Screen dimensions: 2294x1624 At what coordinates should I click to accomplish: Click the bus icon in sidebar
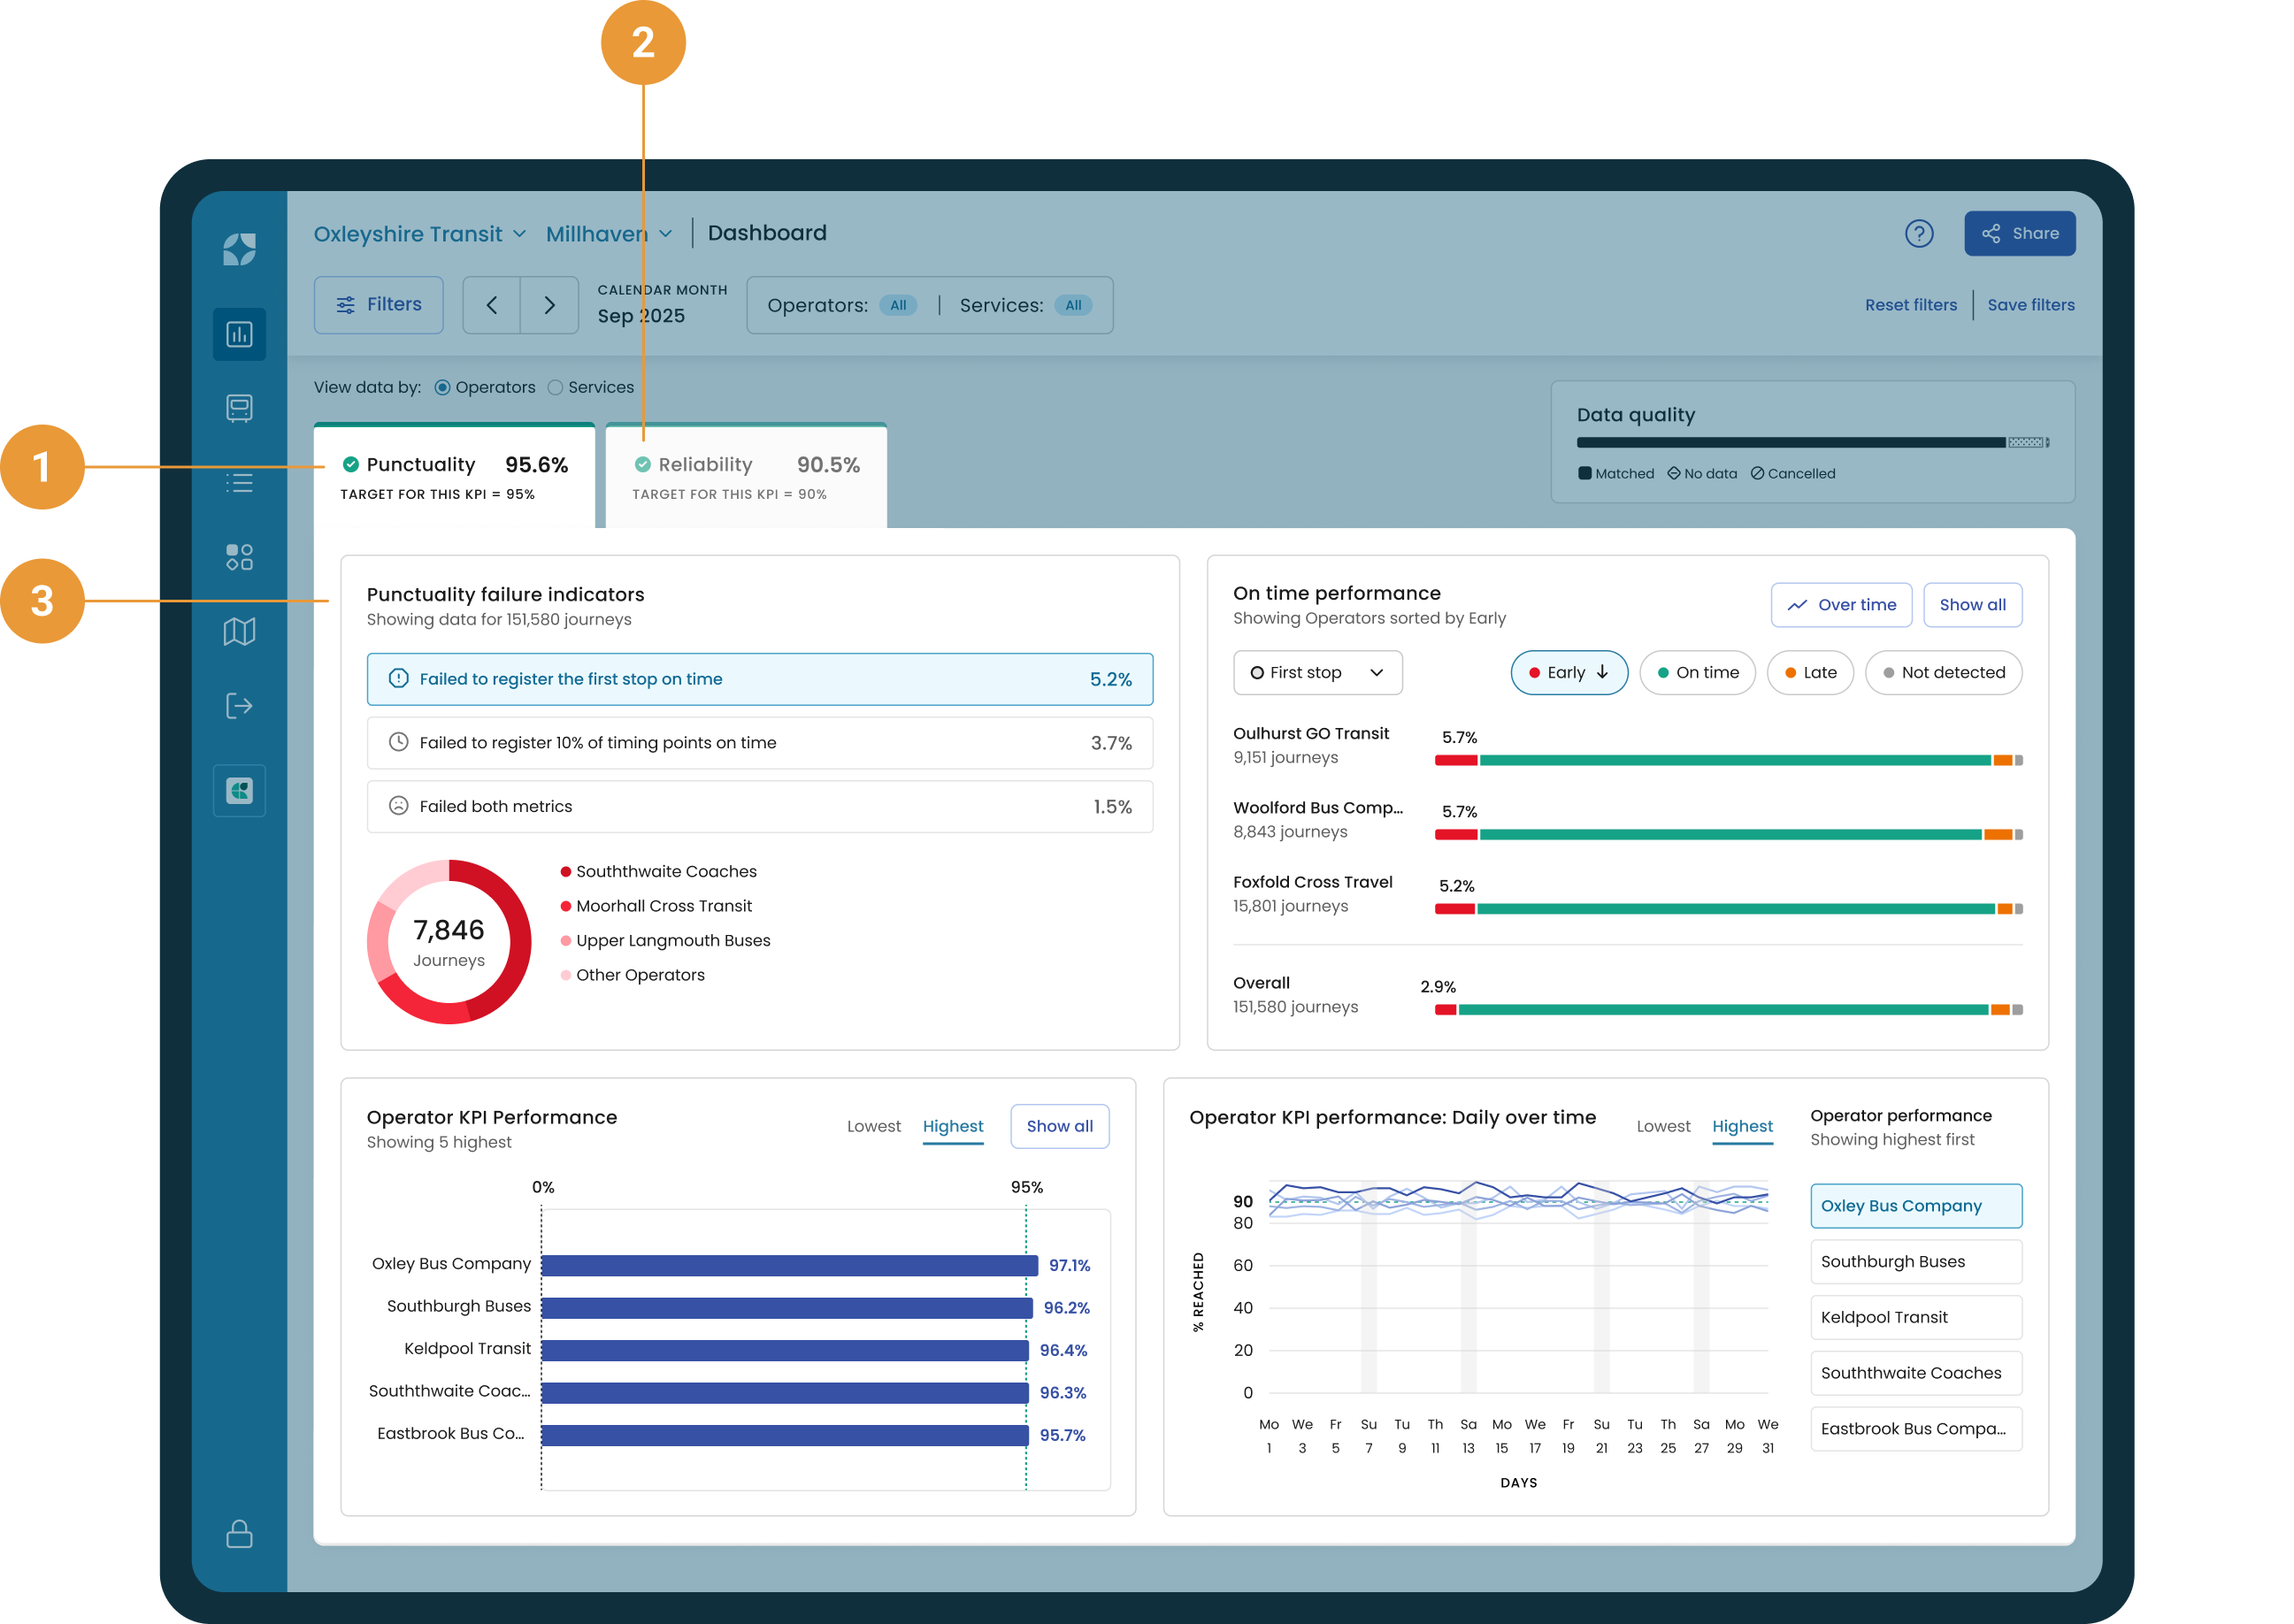pyautogui.click(x=239, y=408)
